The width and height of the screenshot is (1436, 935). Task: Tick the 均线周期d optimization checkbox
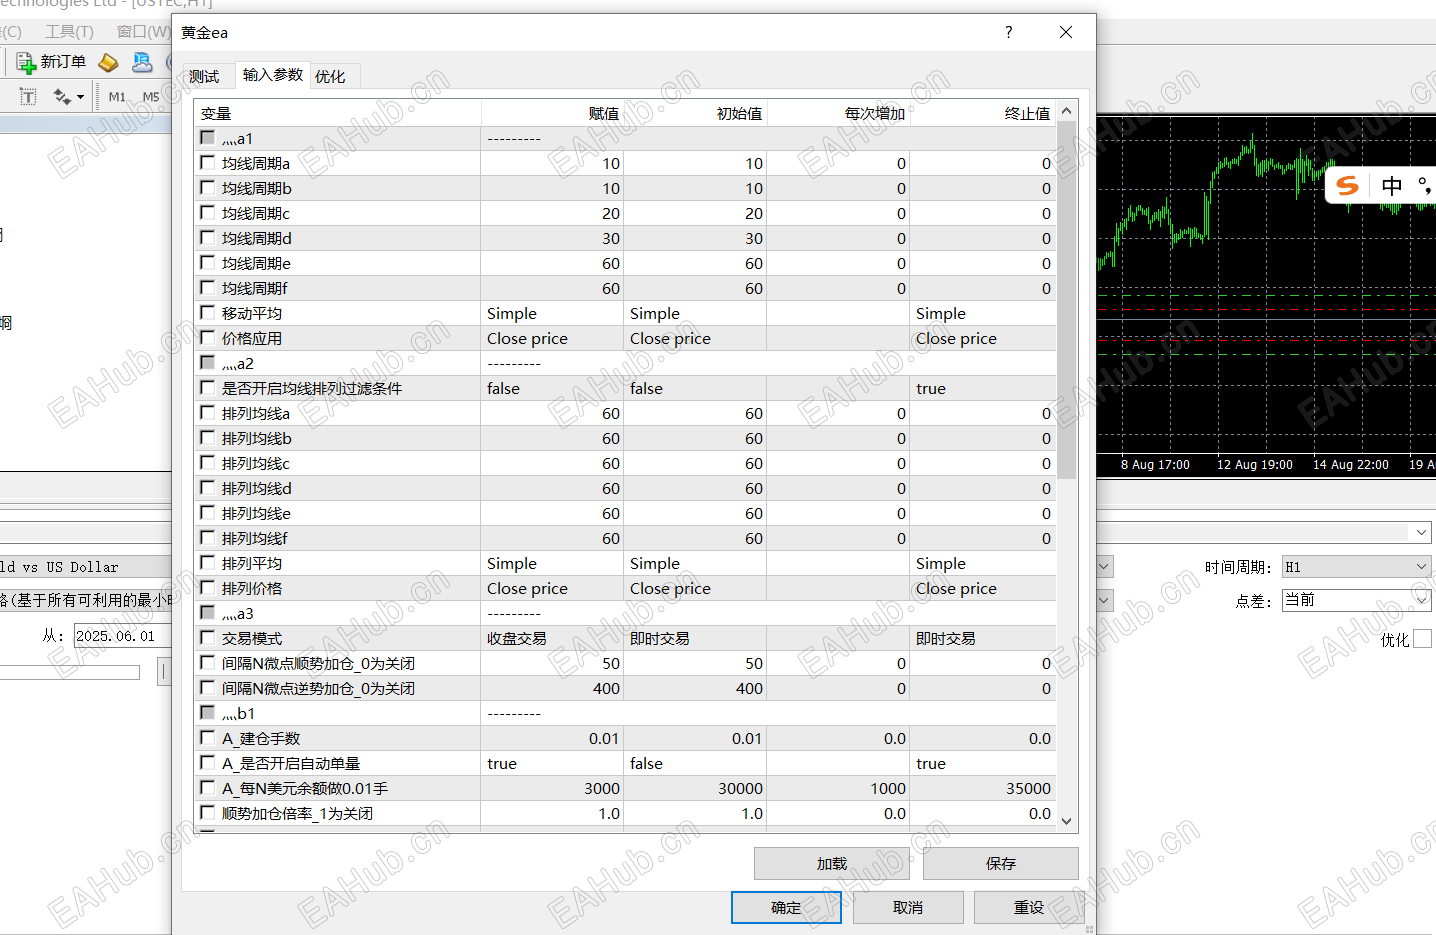tap(208, 237)
